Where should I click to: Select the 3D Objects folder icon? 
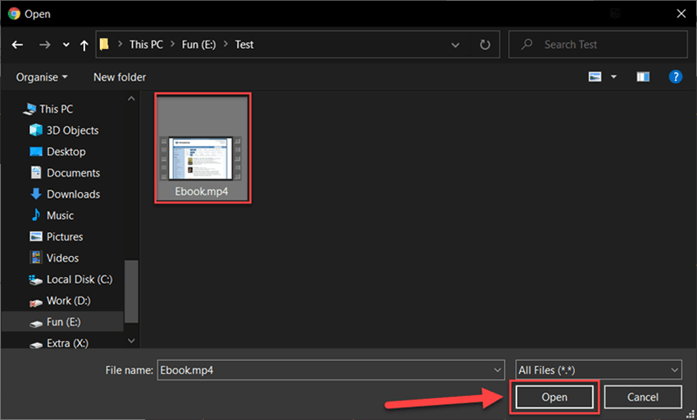(37, 130)
